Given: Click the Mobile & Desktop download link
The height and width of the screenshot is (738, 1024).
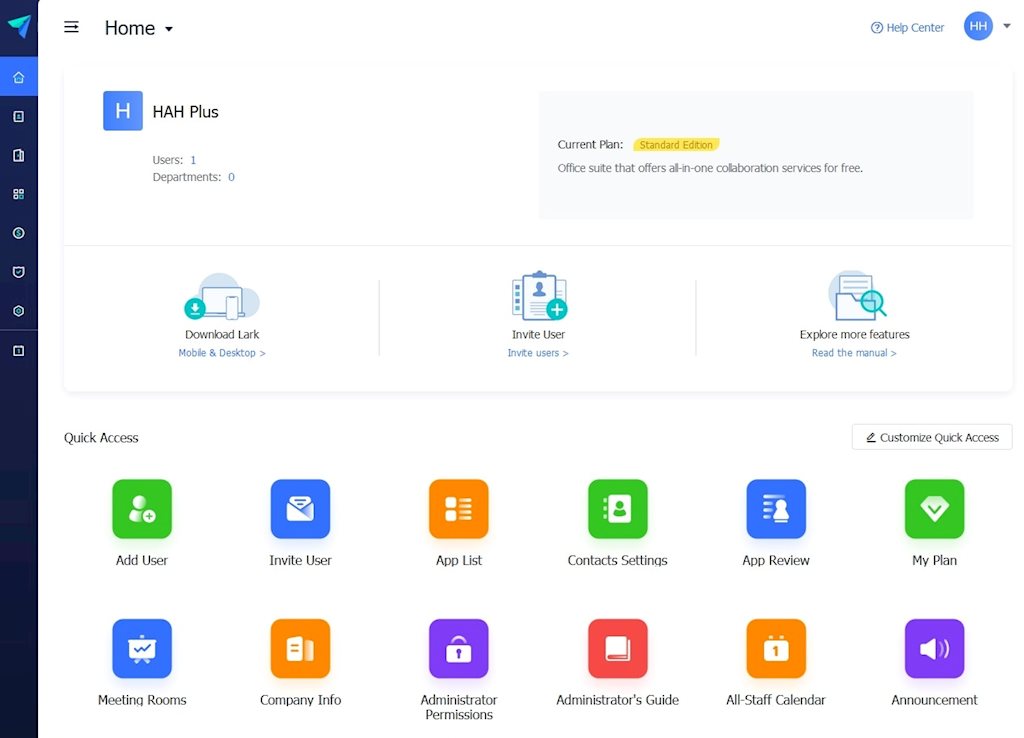Looking at the screenshot, I should [222, 353].
